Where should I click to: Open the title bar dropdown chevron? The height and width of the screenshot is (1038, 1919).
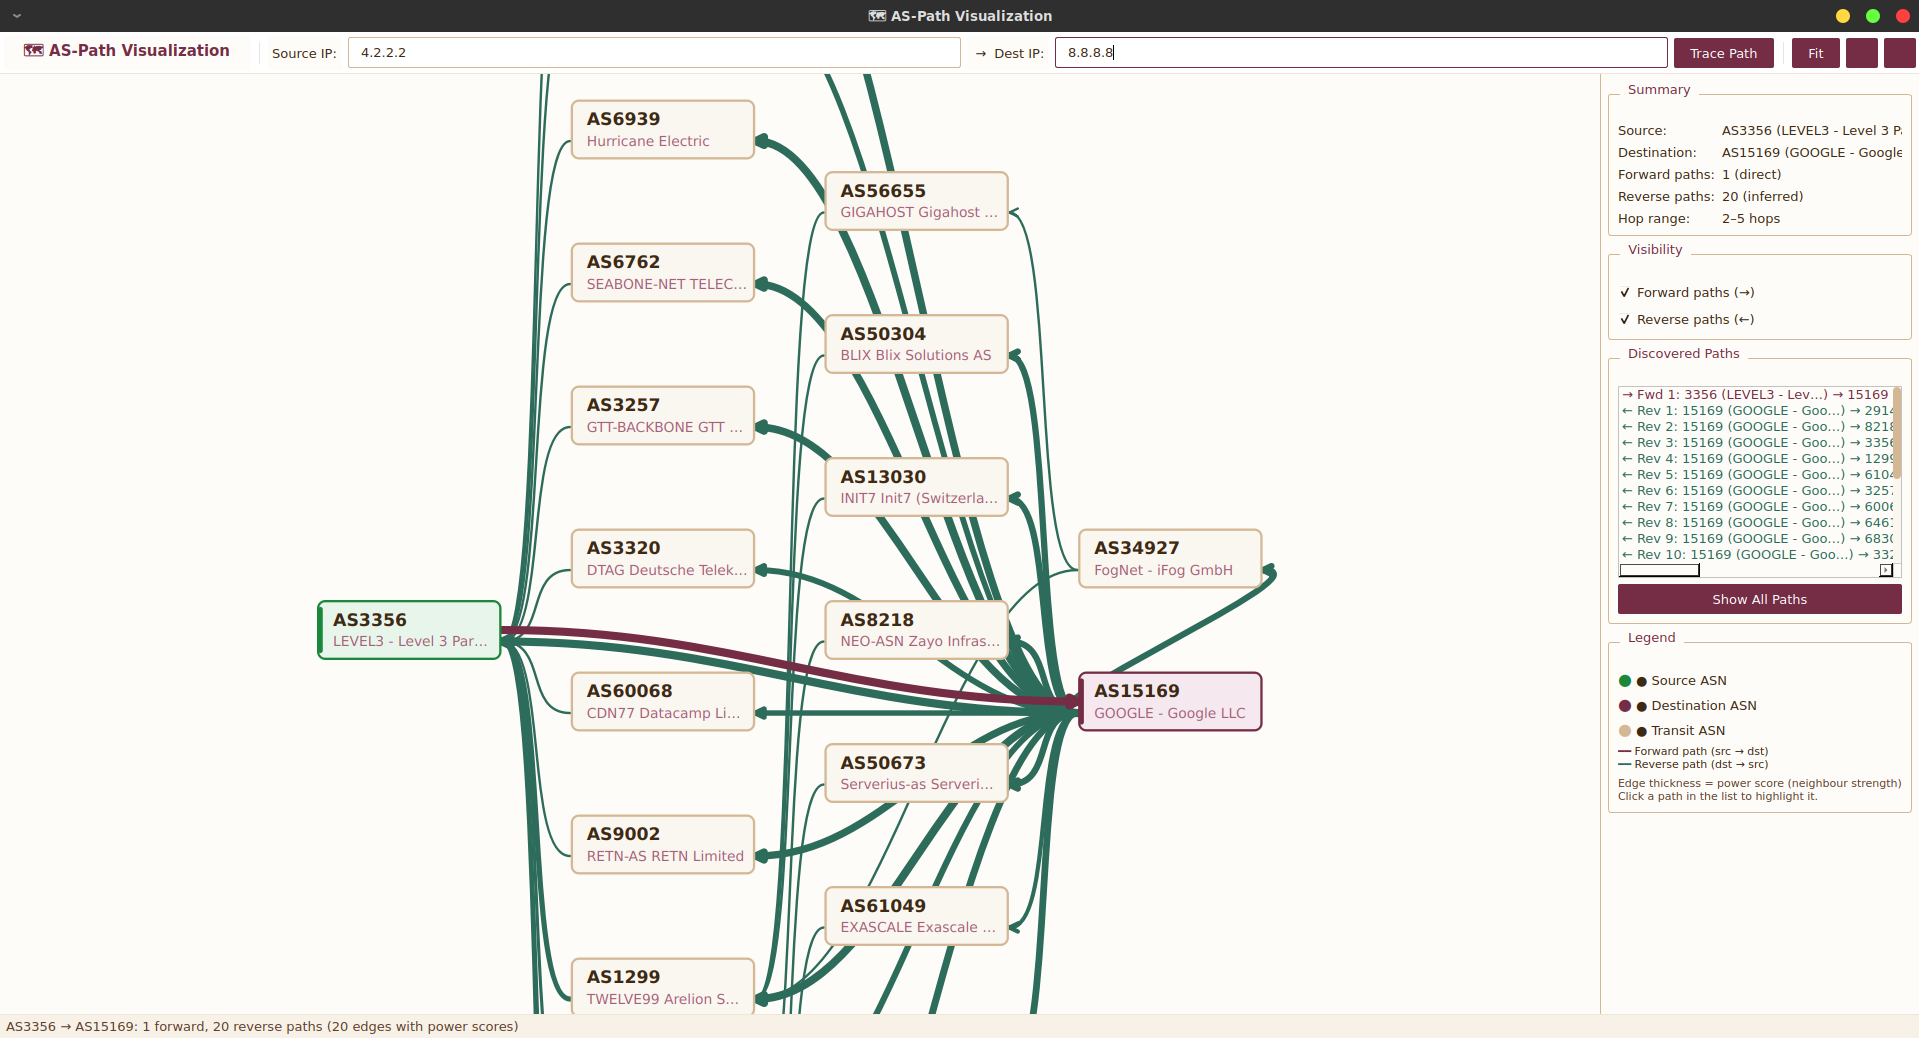(x=17, y=16)
